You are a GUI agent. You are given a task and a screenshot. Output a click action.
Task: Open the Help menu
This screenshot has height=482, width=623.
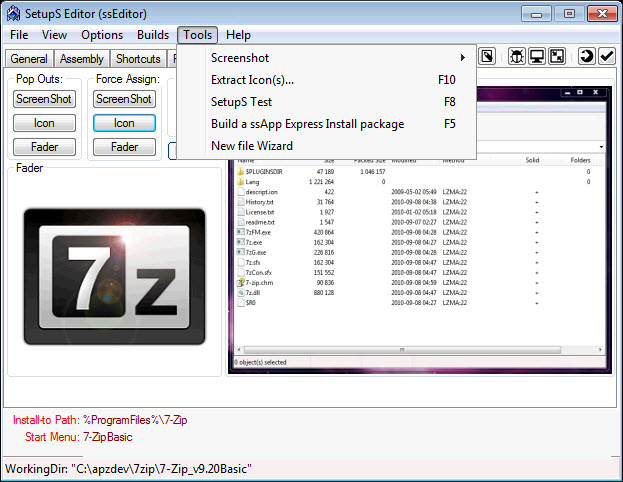[238, 35]
